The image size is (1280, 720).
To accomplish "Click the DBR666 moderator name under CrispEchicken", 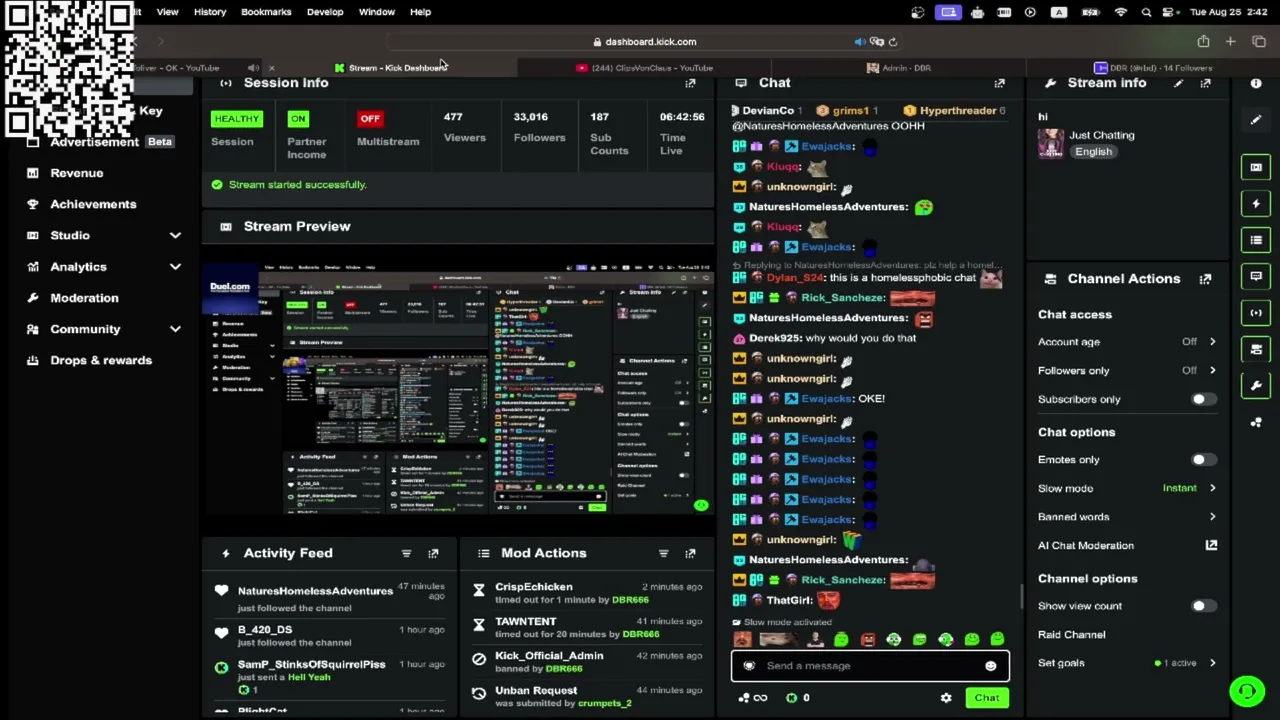I will 630,600.
